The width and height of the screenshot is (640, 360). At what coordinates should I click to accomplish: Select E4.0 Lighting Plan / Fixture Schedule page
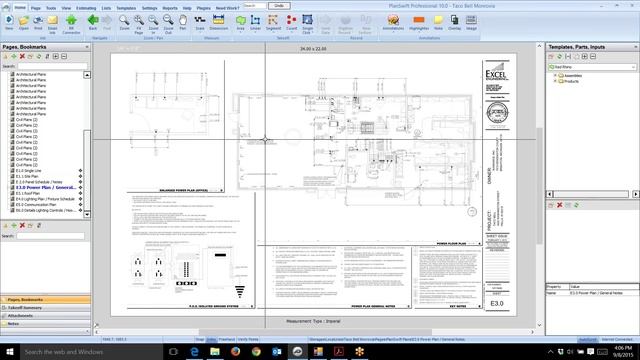point(45,199)
